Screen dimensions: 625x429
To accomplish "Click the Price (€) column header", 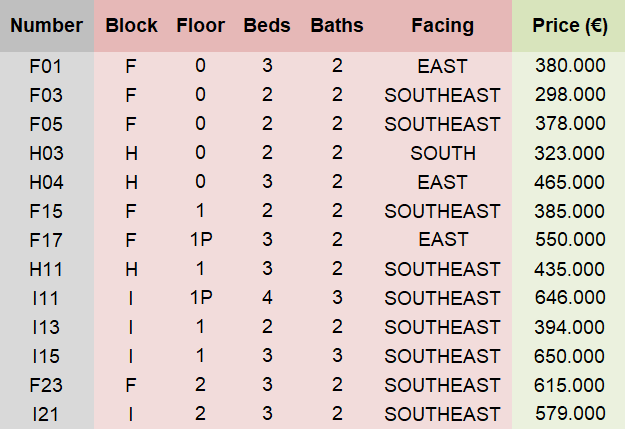I will [x=569, y=25].
